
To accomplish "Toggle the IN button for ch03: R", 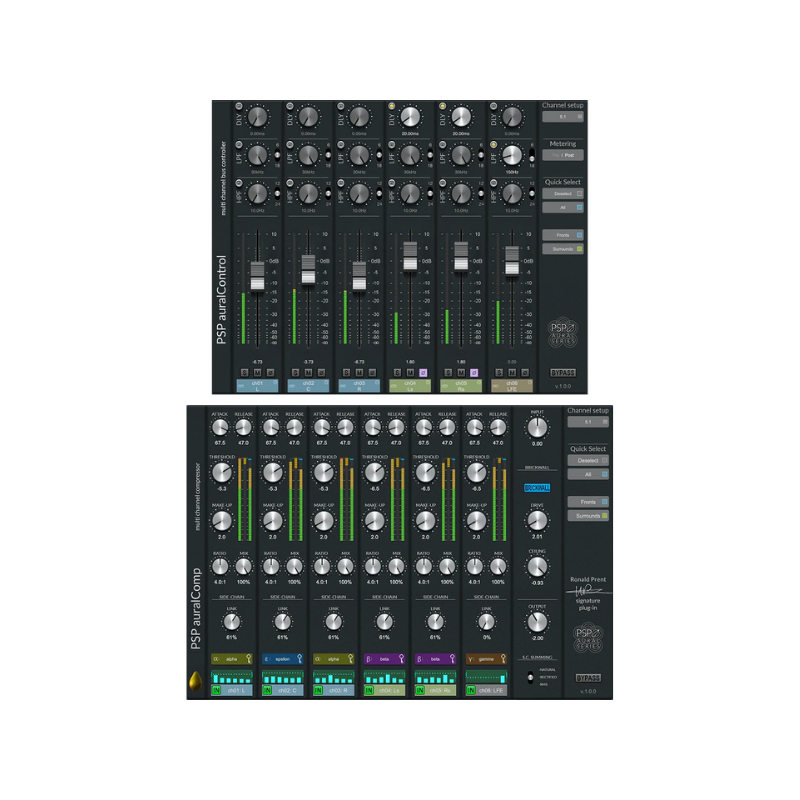I will [x=318, y=690].
